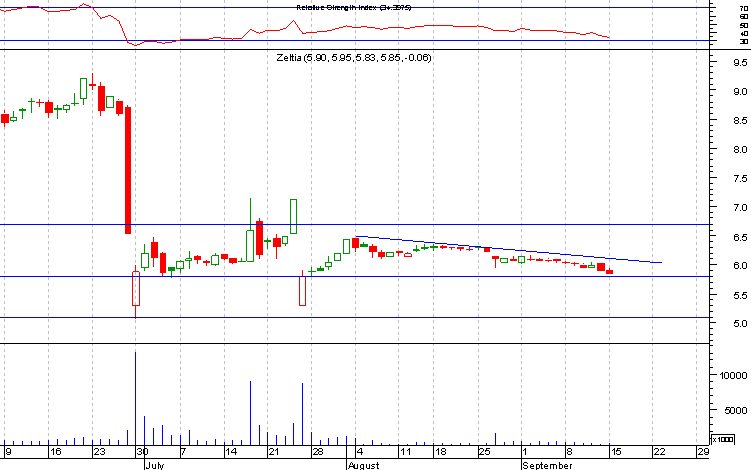Click the Zeltia price chart title

point(354,58)
